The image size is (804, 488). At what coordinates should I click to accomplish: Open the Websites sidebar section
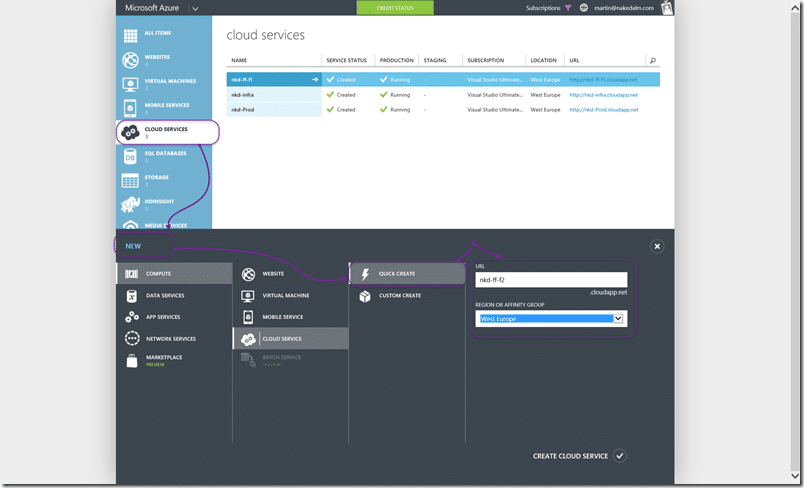[x=164, y=59]
